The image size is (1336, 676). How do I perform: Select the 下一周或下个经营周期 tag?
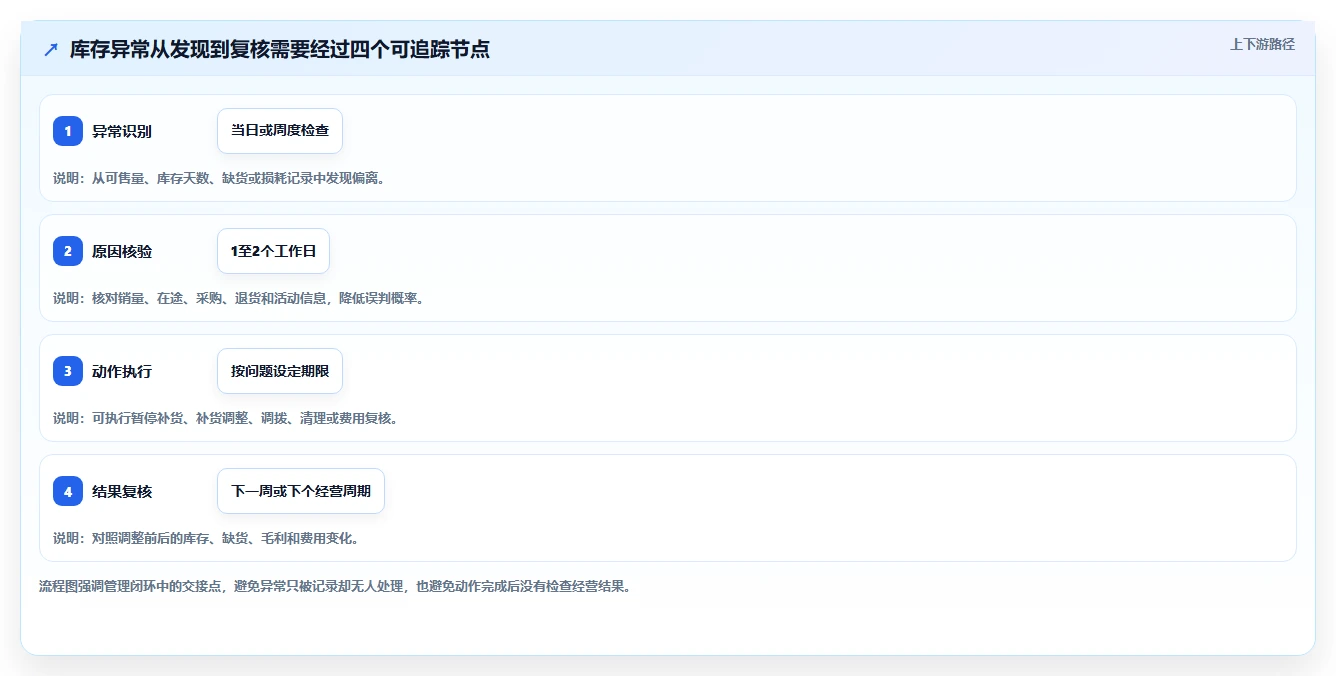coord(301,491)
